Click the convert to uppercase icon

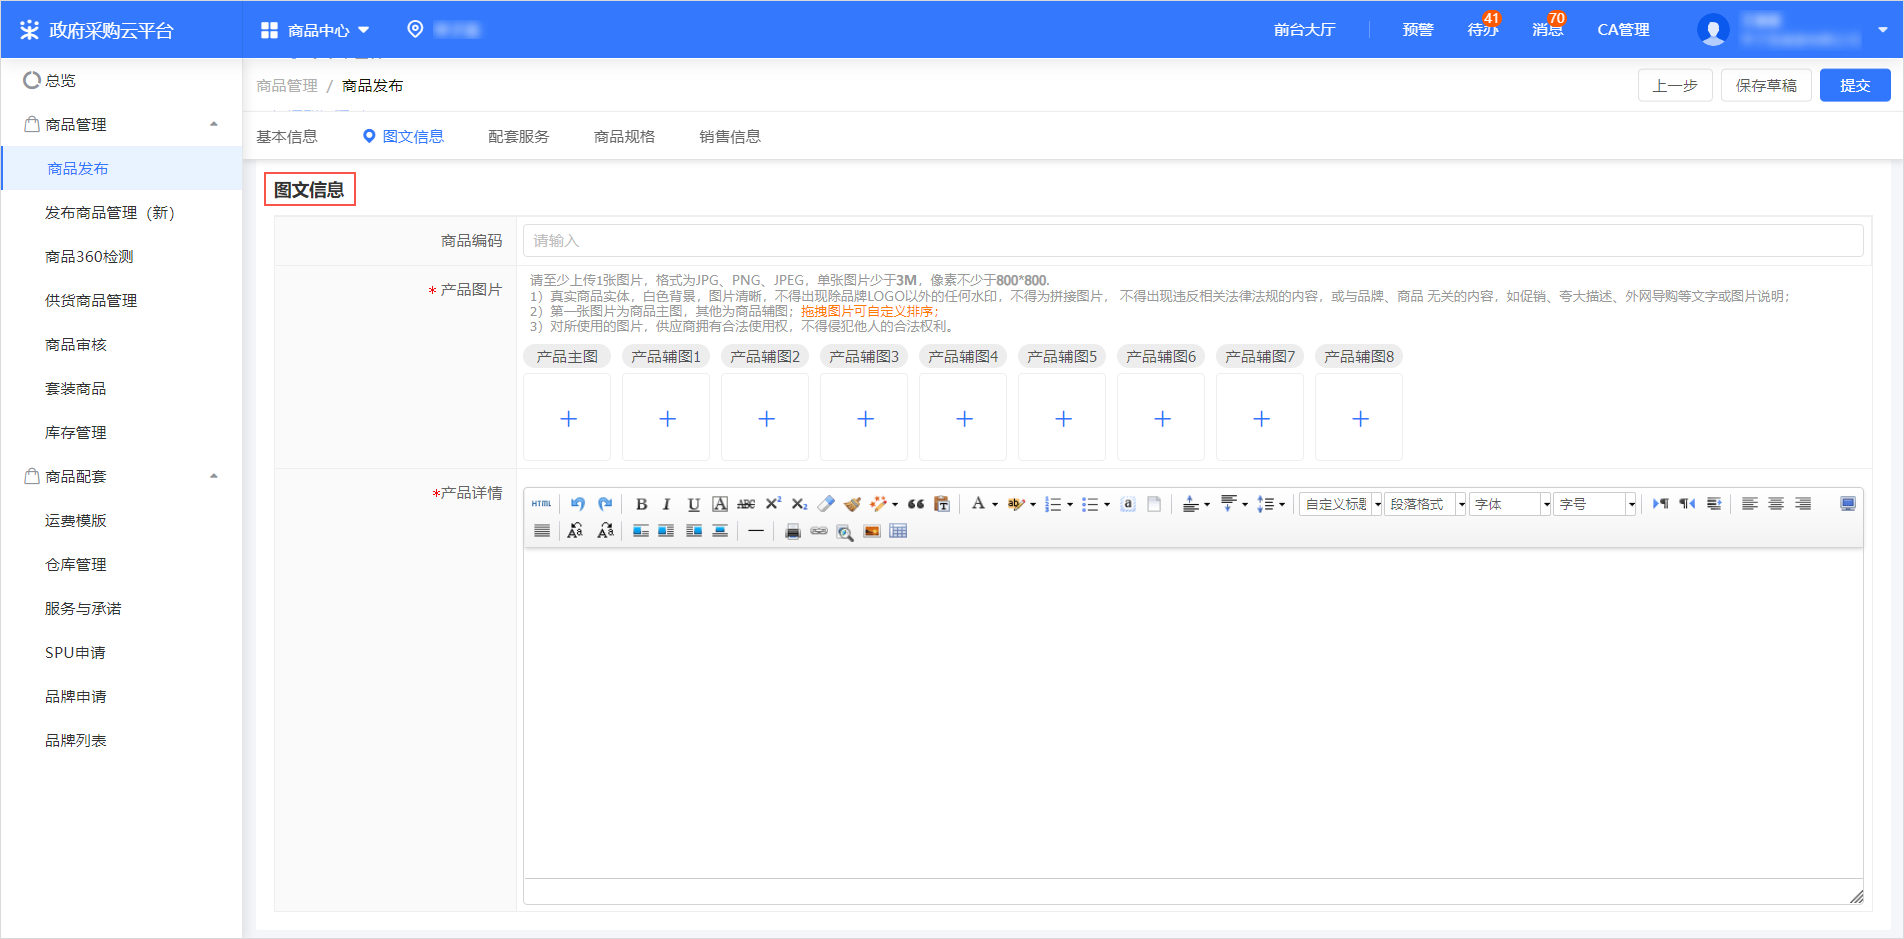575,531
